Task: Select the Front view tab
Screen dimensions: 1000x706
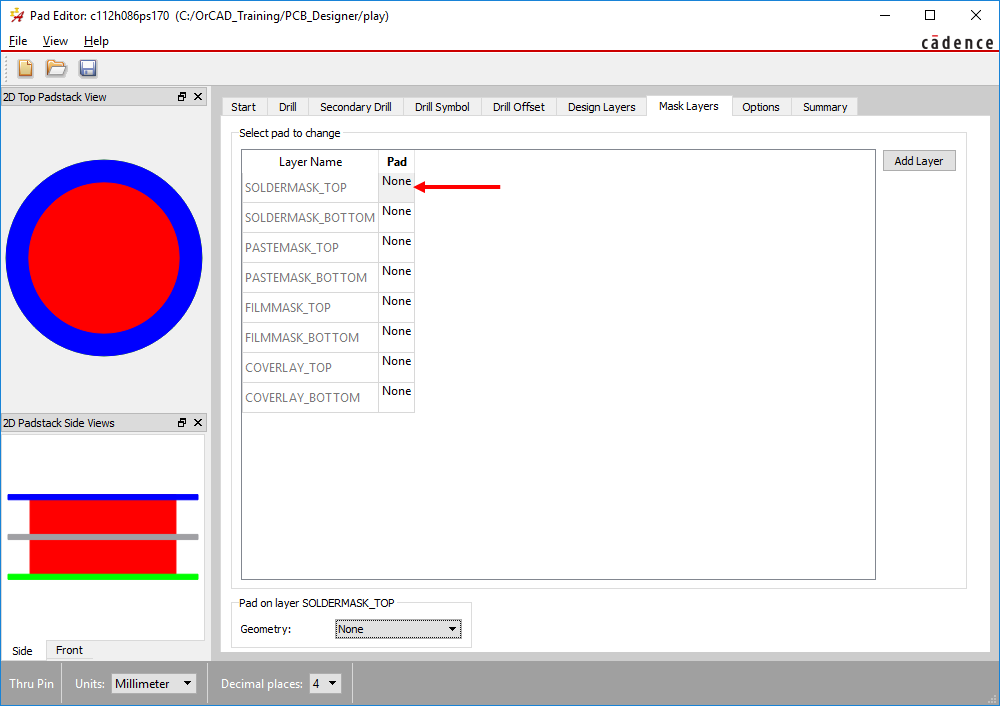Action: pyautogui.click(x=69, y=650)
